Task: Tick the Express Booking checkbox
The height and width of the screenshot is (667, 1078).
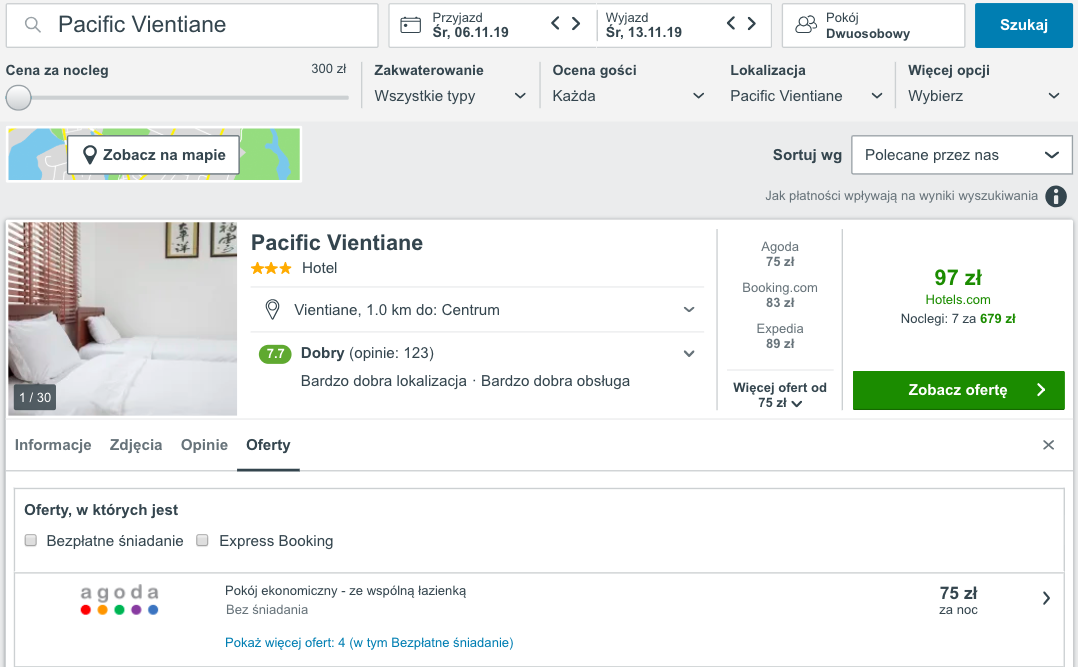Action: pyautogui.click(x=202, y=541)
